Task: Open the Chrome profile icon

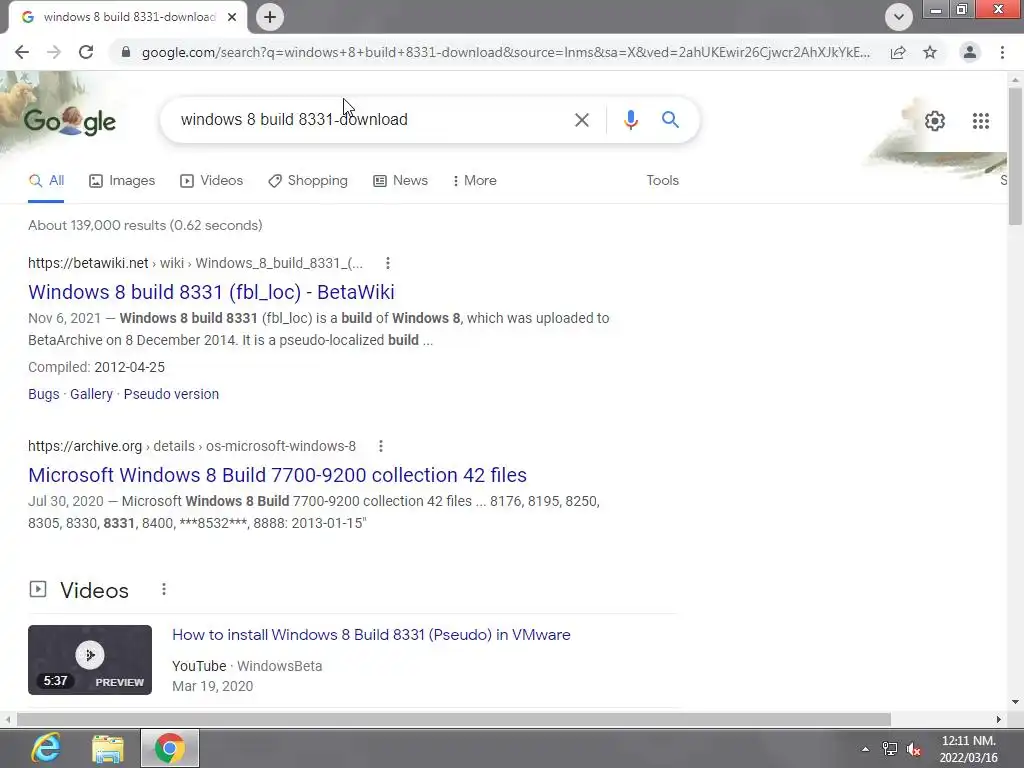Action: pos(970,52)
